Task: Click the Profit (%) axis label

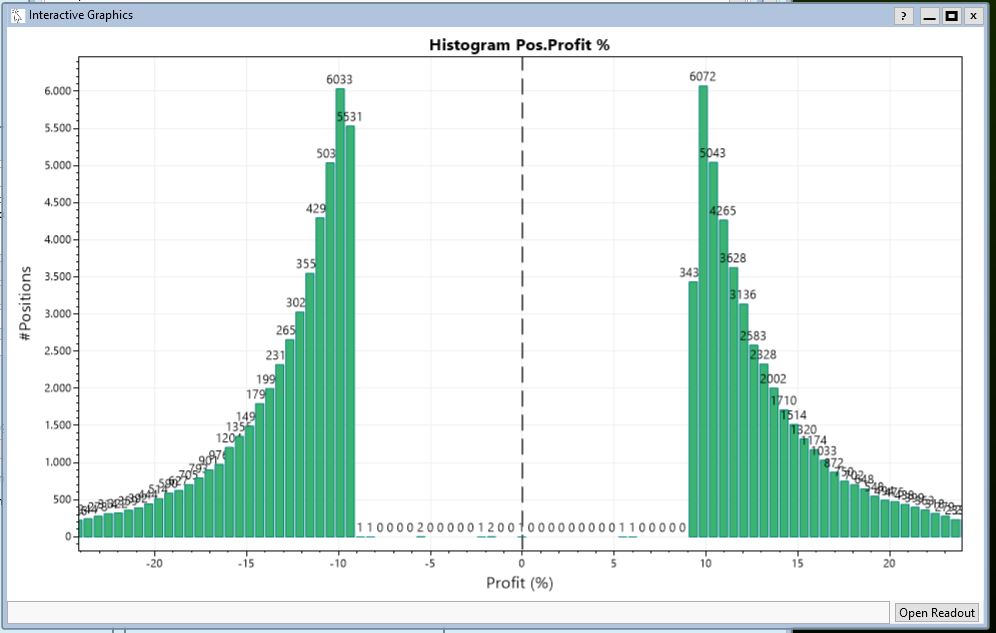Action: [519, 583]
